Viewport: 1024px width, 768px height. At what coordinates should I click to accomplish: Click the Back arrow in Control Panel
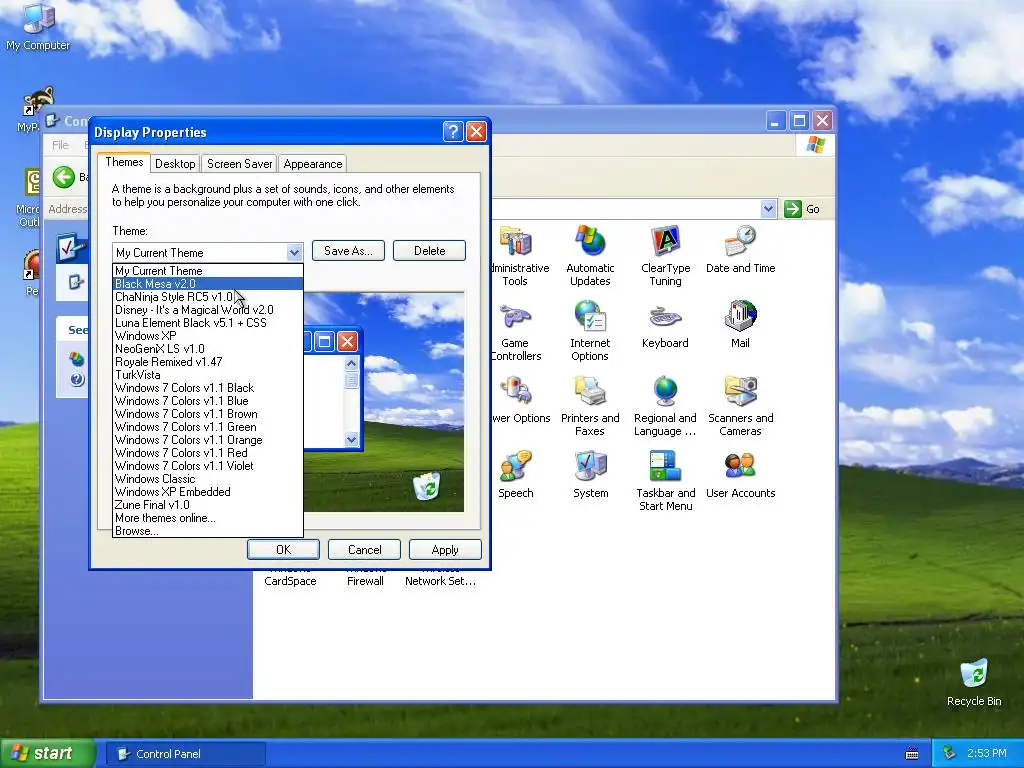[x=64, y=177]
